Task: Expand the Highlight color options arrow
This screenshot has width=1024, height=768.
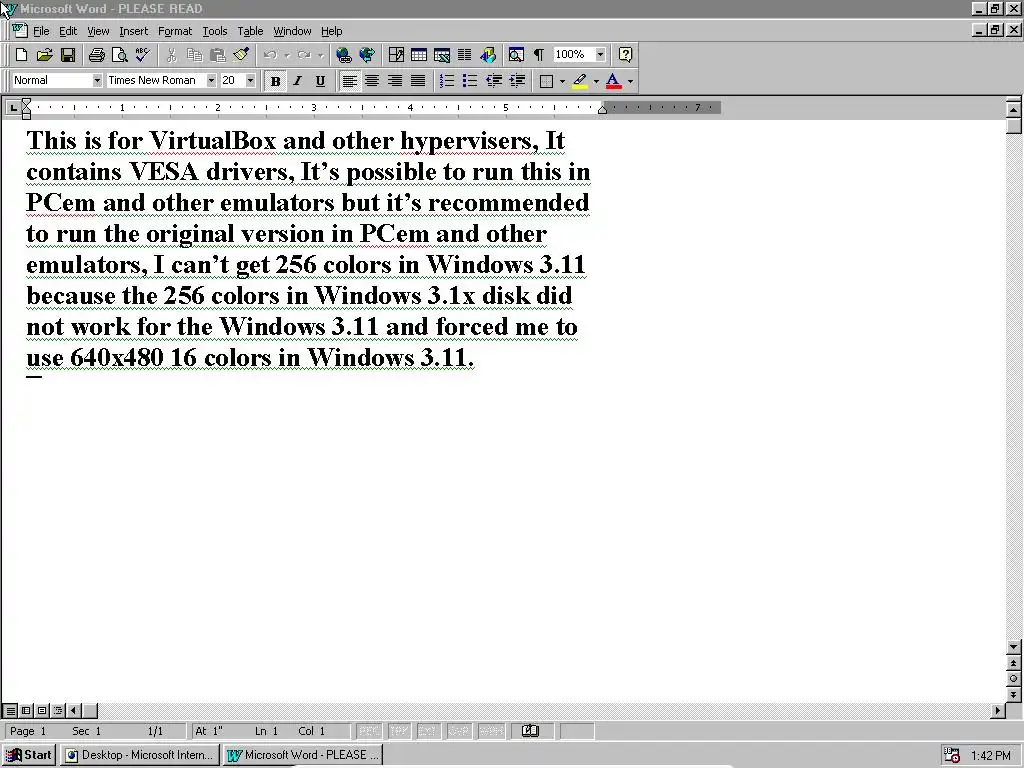Action: (x=596, y=81)
